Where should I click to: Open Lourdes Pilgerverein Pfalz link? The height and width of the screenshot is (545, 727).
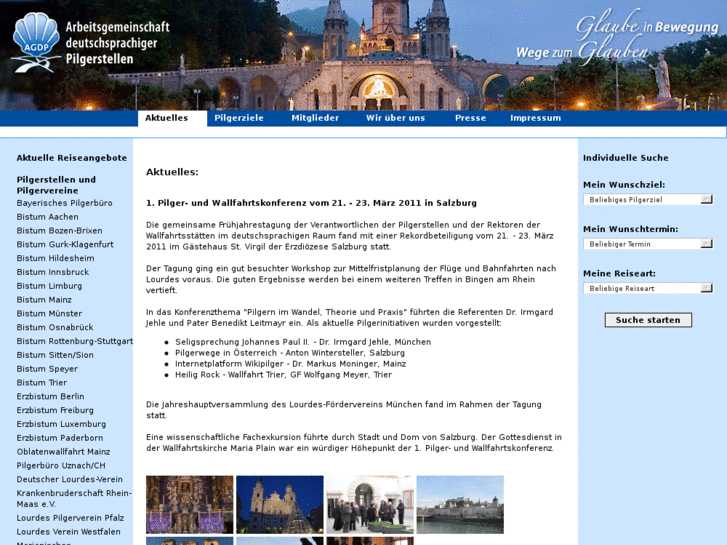70,518
